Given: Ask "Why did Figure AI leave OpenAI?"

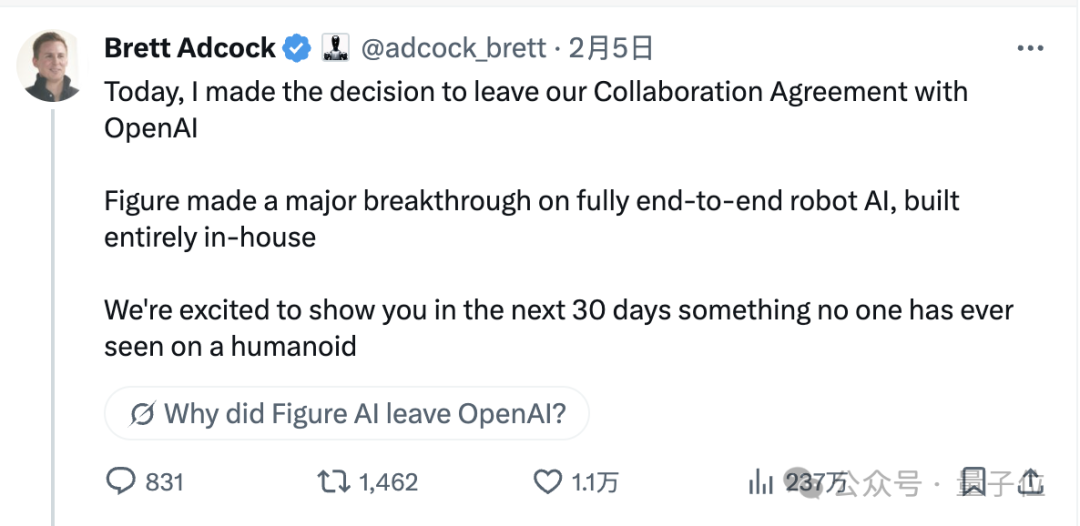Looking at the screenshot, I should [364, 413].
